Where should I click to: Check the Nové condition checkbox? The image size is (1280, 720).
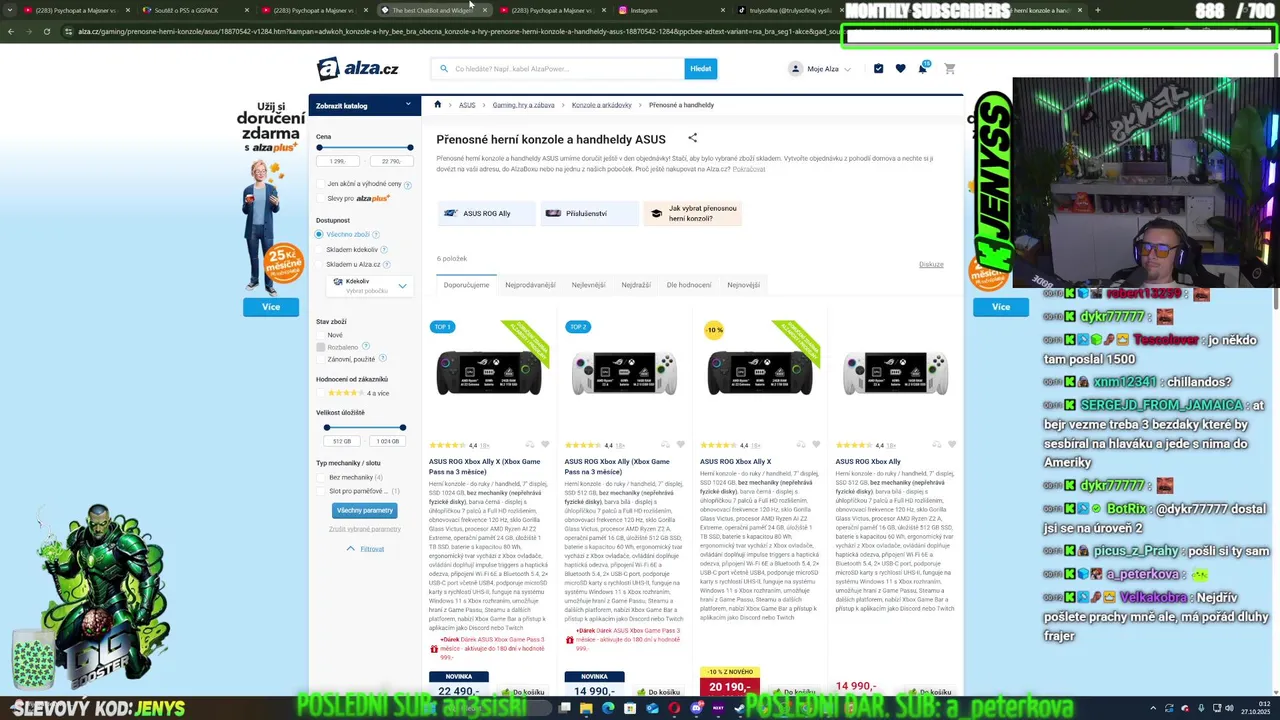pyautogui.click(x=320, y=335)
